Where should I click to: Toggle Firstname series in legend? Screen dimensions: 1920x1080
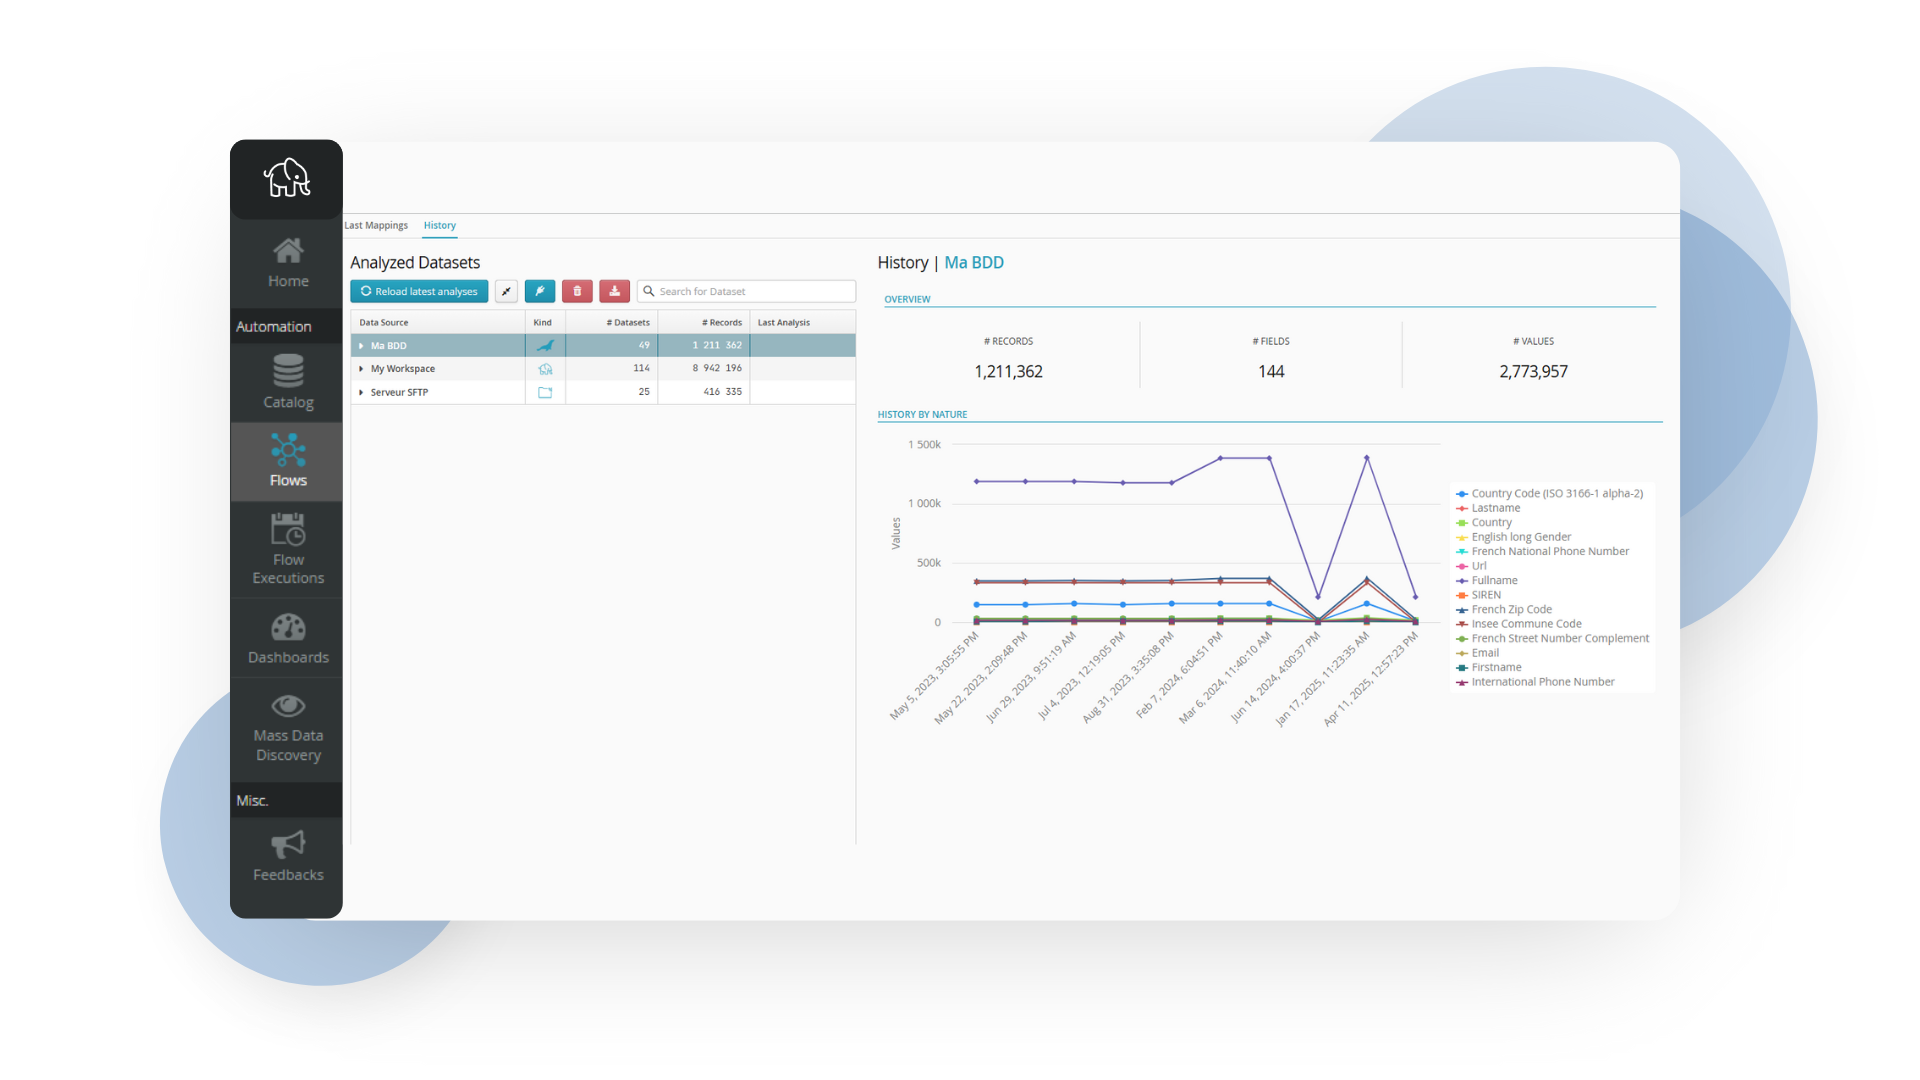(1489, 667)
